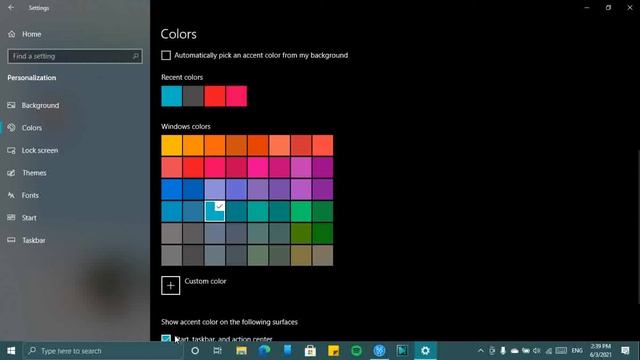Click the taskbar Type here to search box
The image size is (640, 360).
pyautogui.click(x=103, y=351)
